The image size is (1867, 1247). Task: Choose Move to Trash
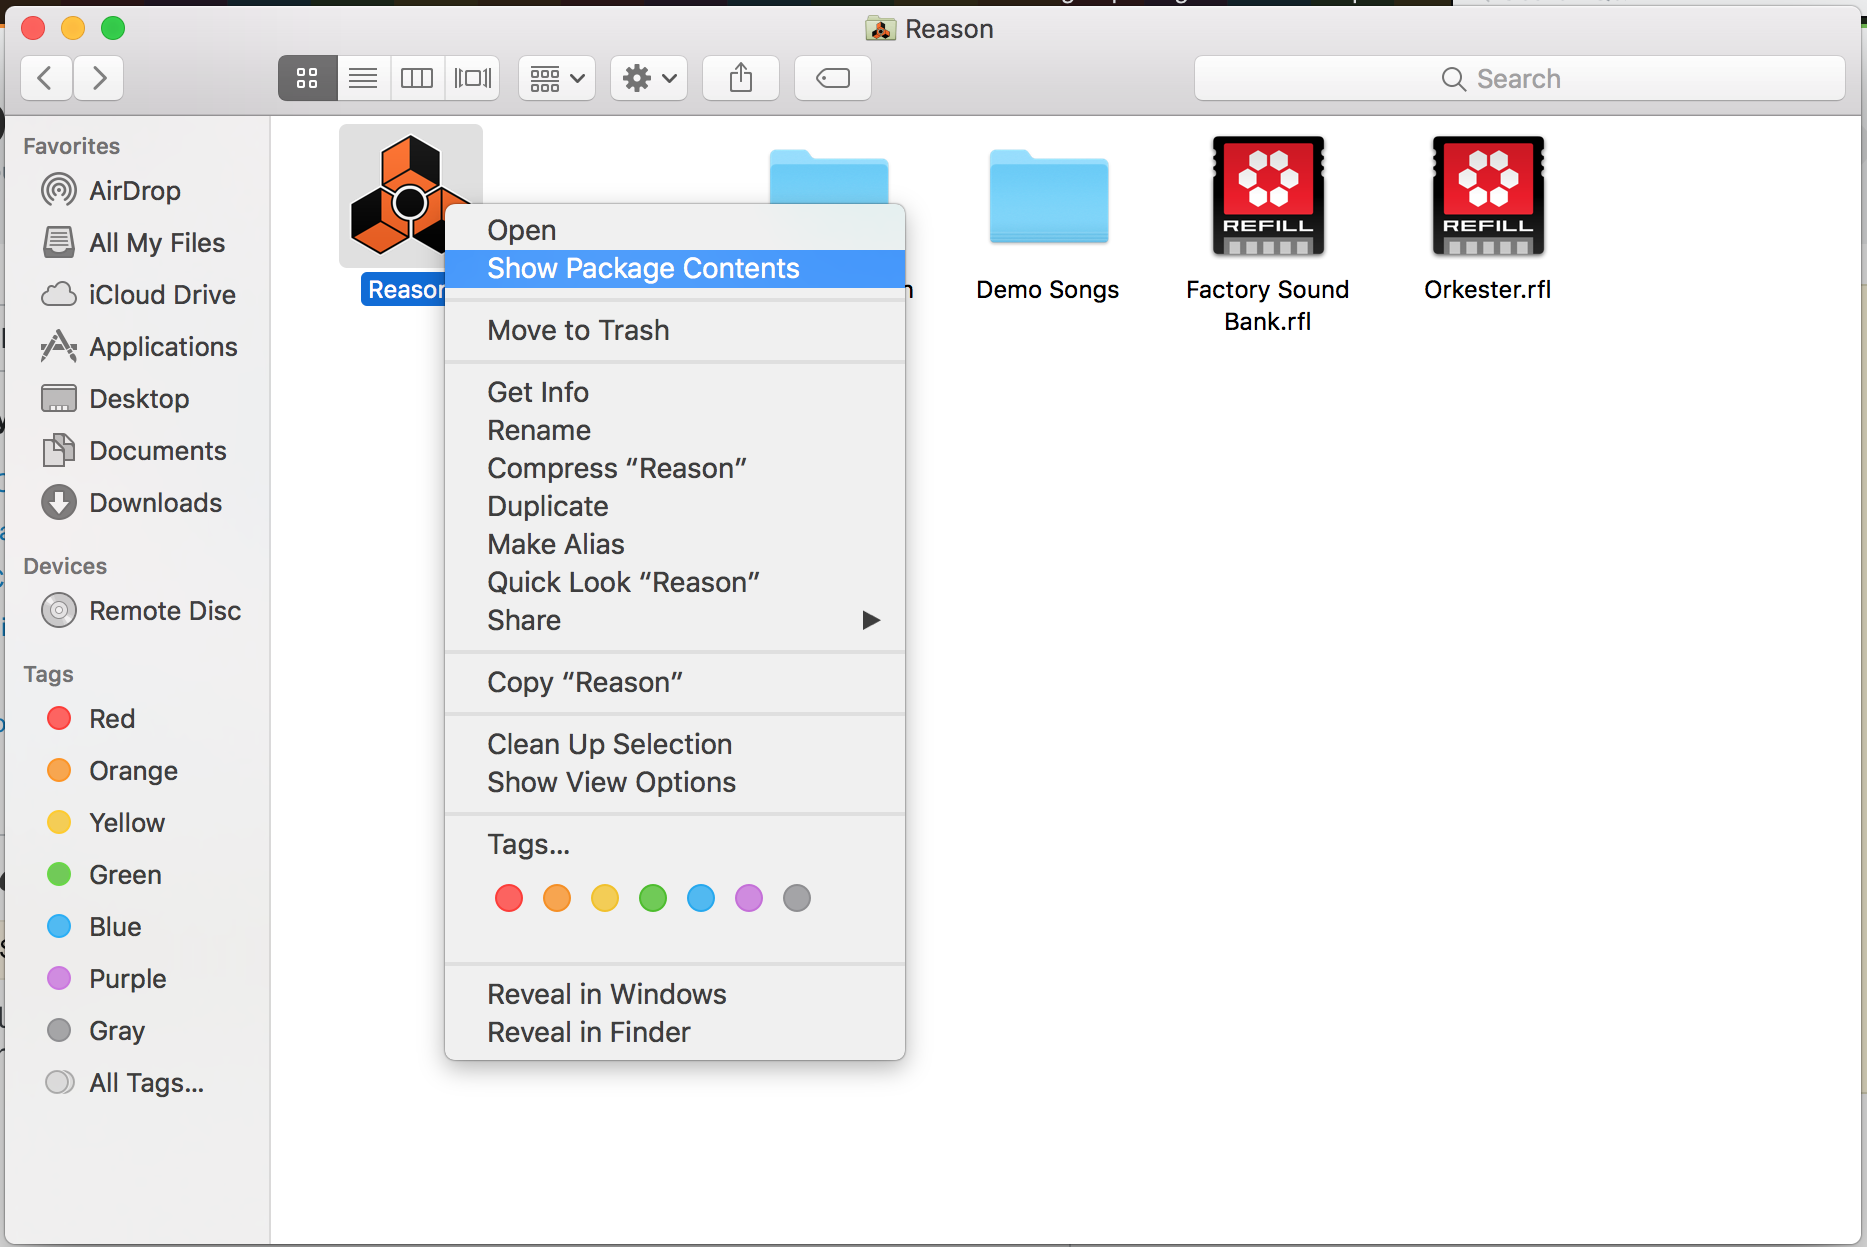coord(675,330)
